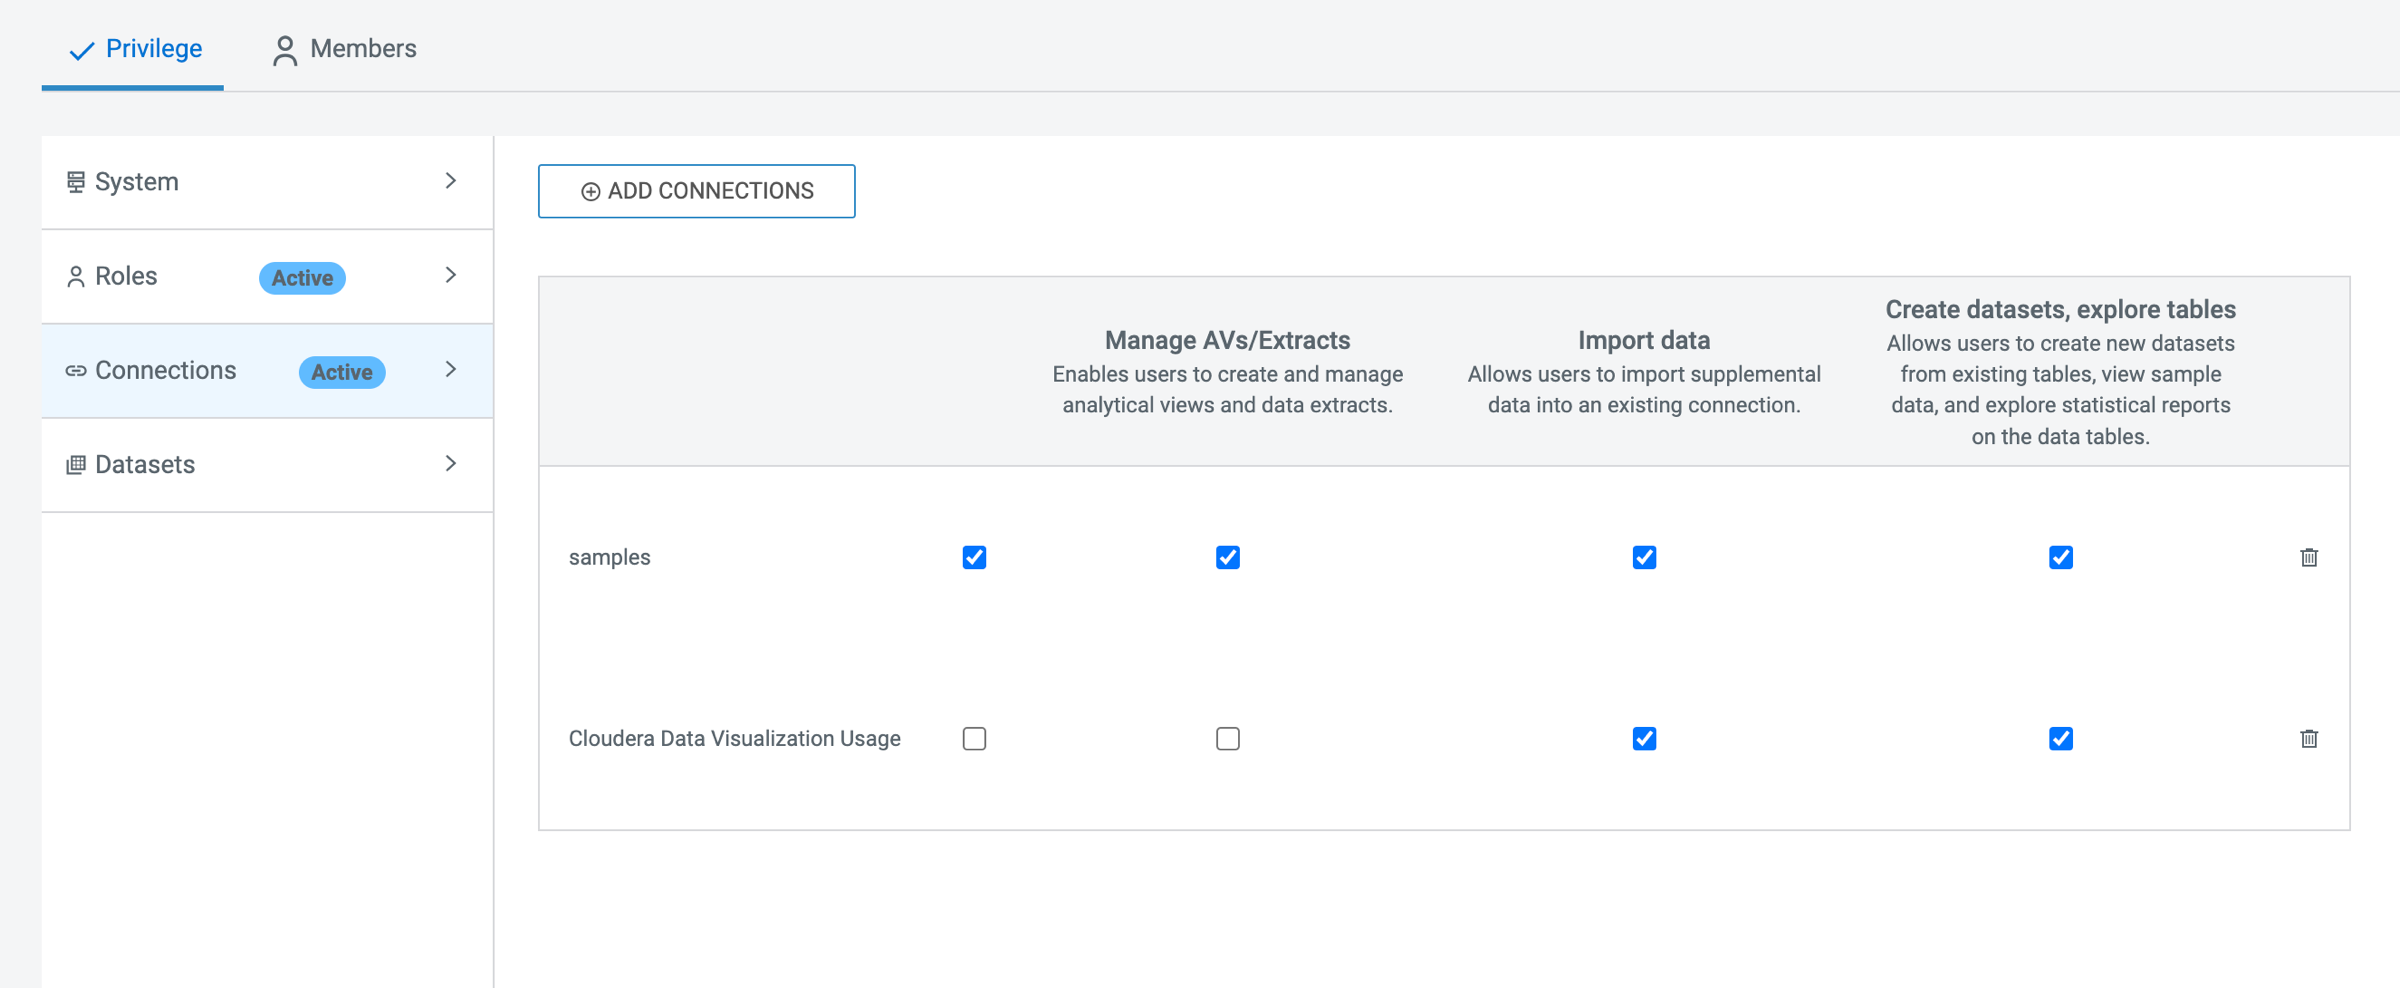
Task: Click the Active badge next to Roles
Action: (302, 278)
